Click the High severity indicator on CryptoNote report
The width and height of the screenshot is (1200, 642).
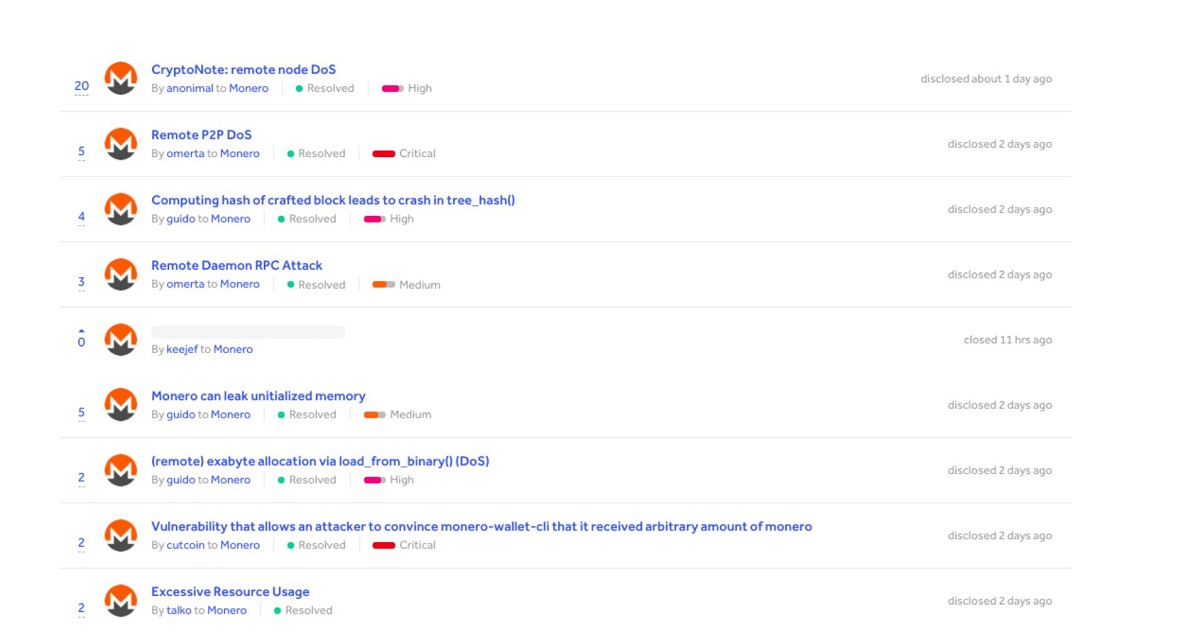tap(407, 88)
